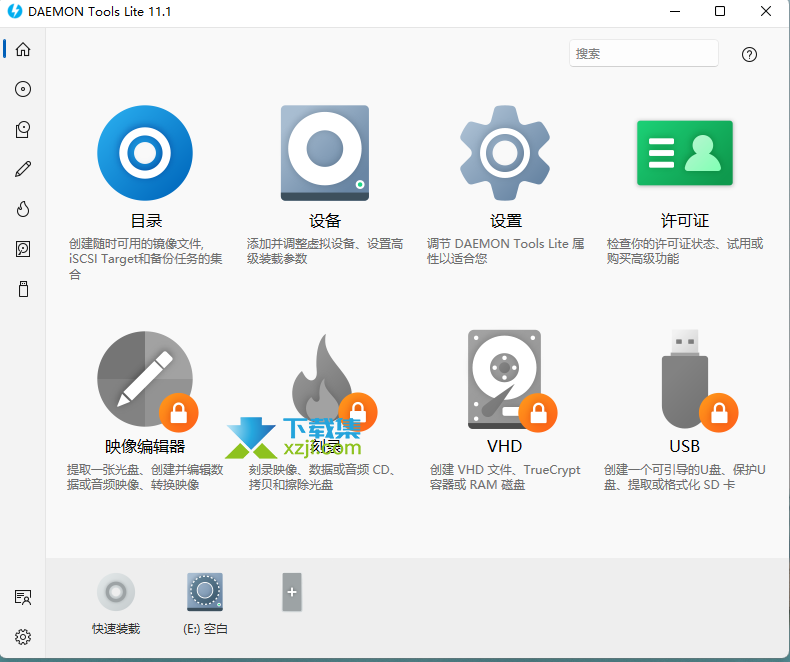
Task: Click into the 搜索 search field
Action: click(644, 53)
